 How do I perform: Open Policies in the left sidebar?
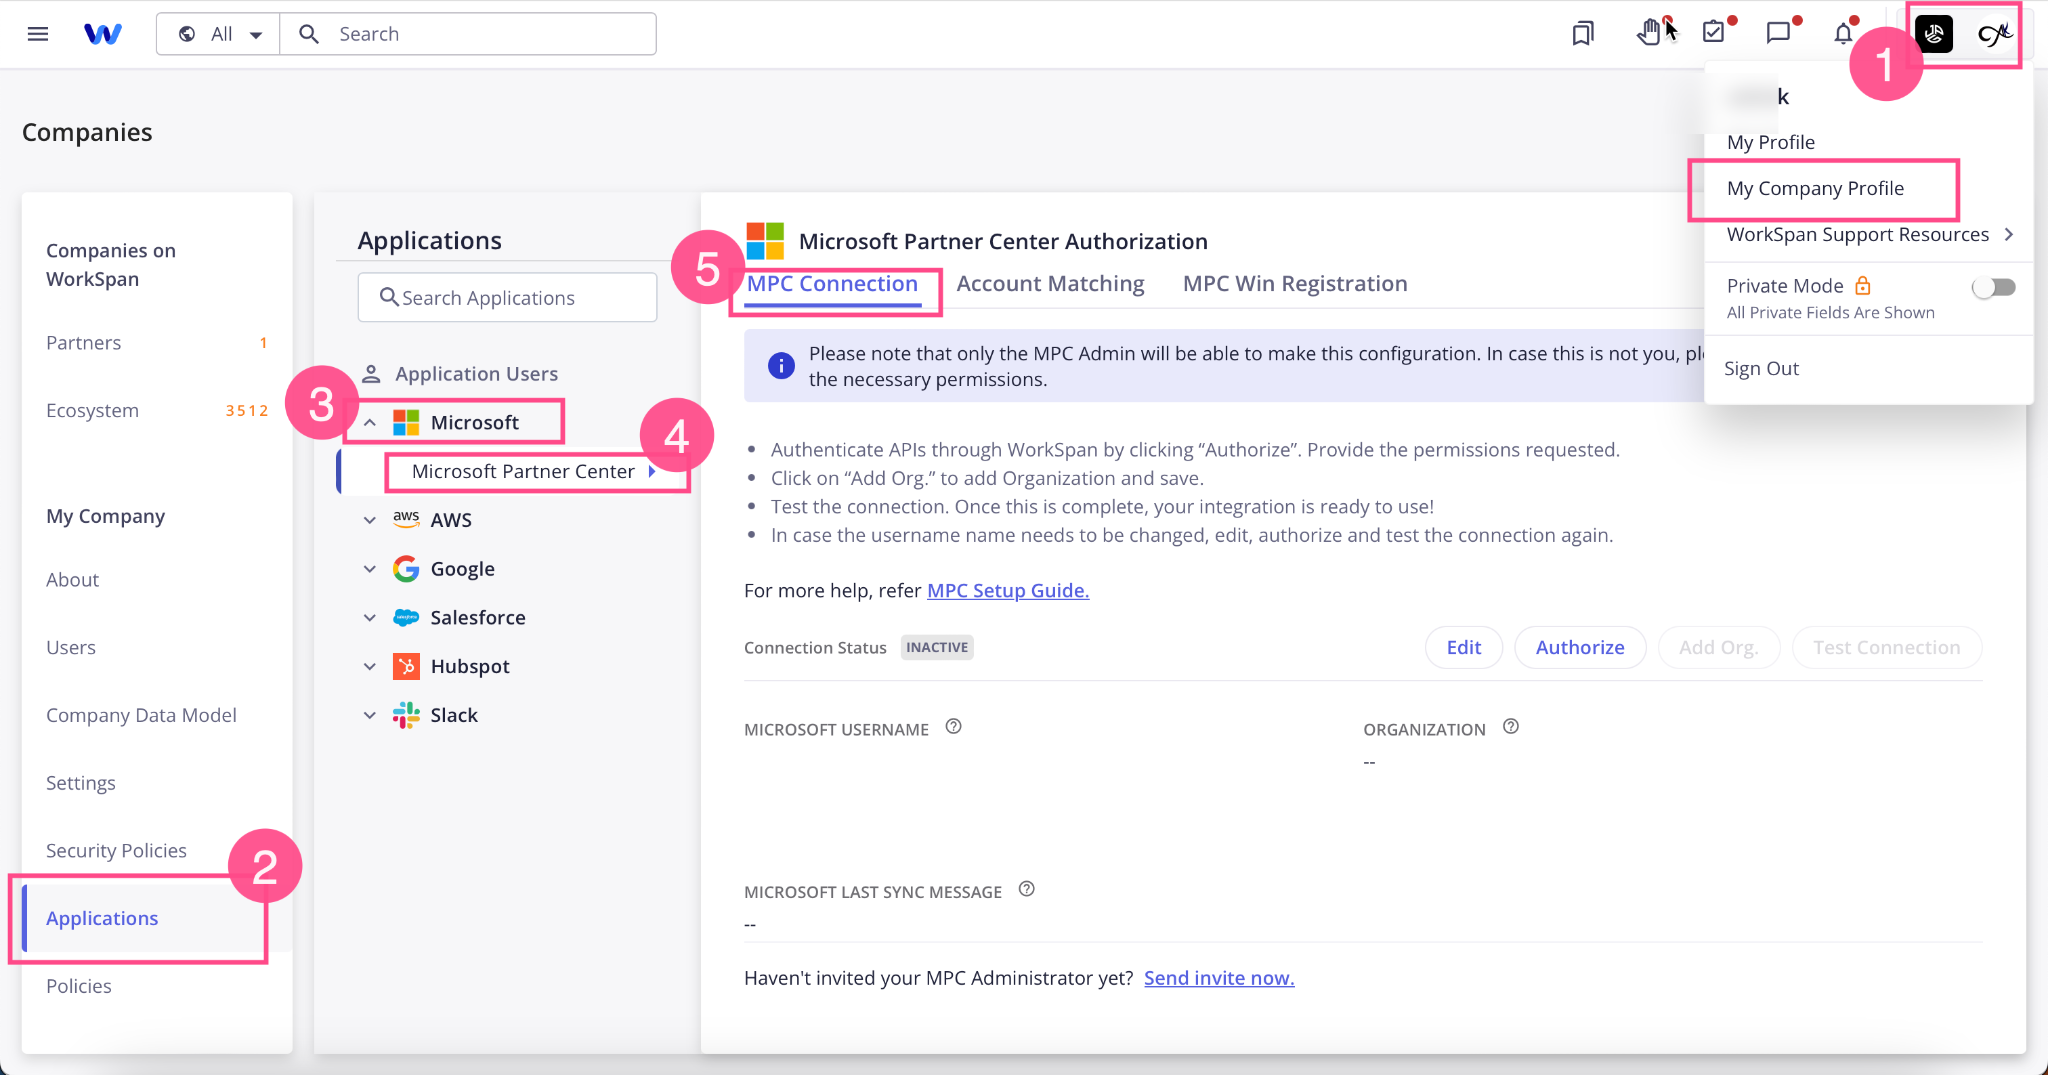[79, 986]
